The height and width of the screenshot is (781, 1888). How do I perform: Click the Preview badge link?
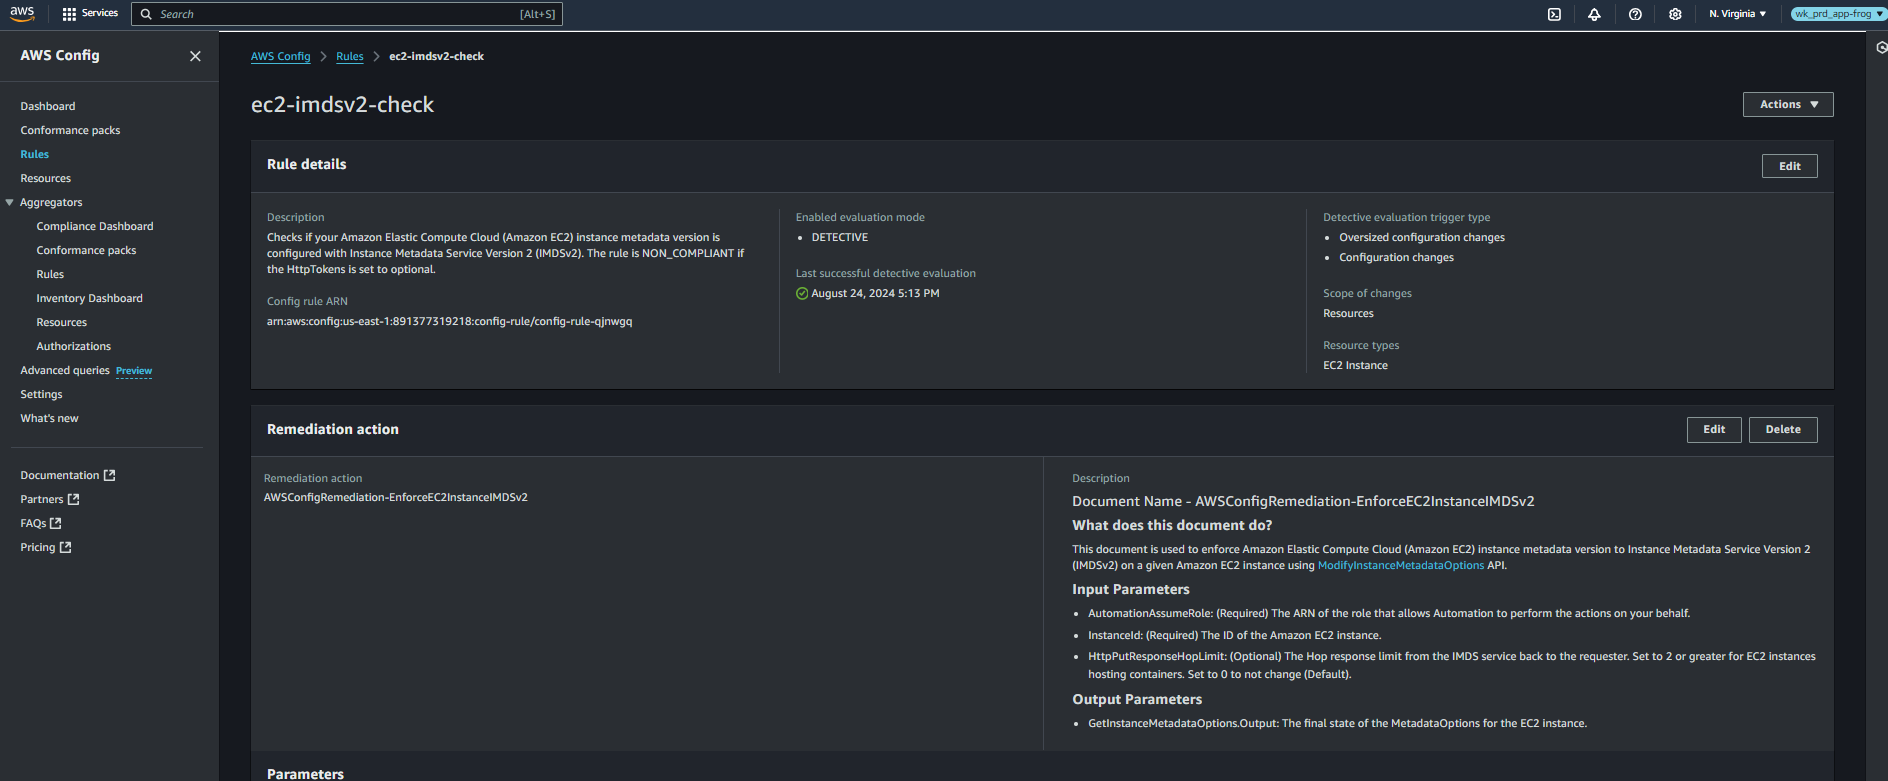[x=134, y=371]
